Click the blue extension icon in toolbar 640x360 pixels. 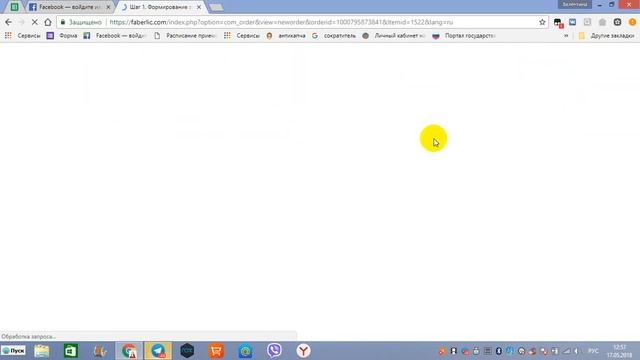coord(573,22)
